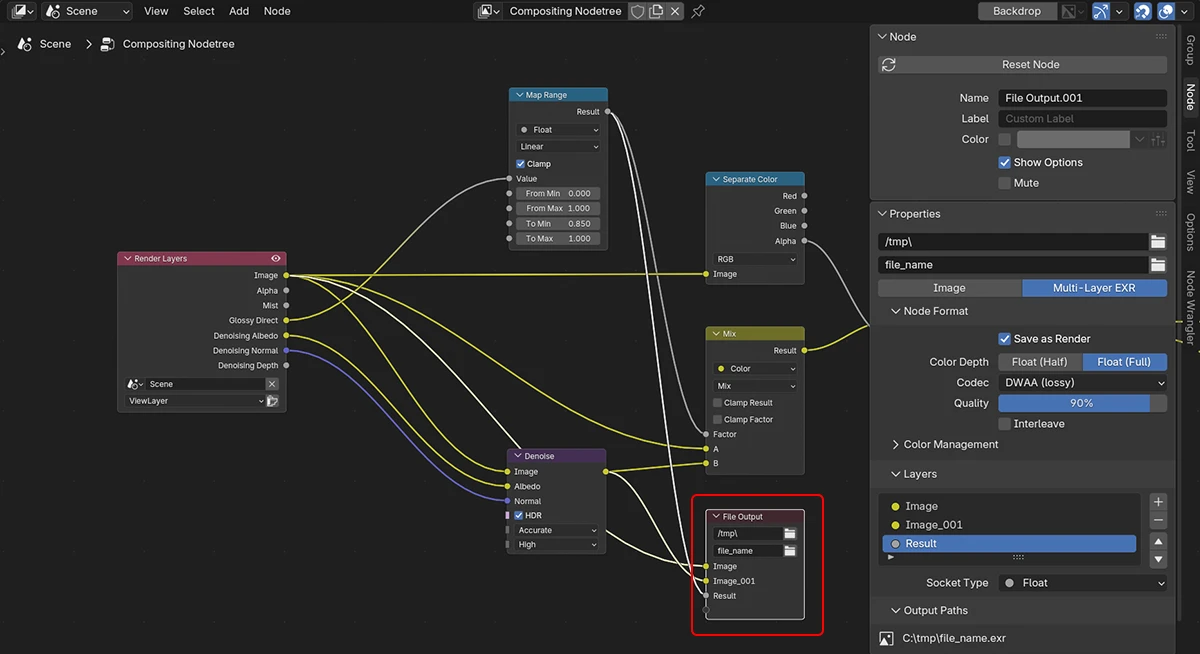The width and height of the screenshot is (1200, 654).
Task: Add a new layer with plus button
Action: tap(1158, 502)
